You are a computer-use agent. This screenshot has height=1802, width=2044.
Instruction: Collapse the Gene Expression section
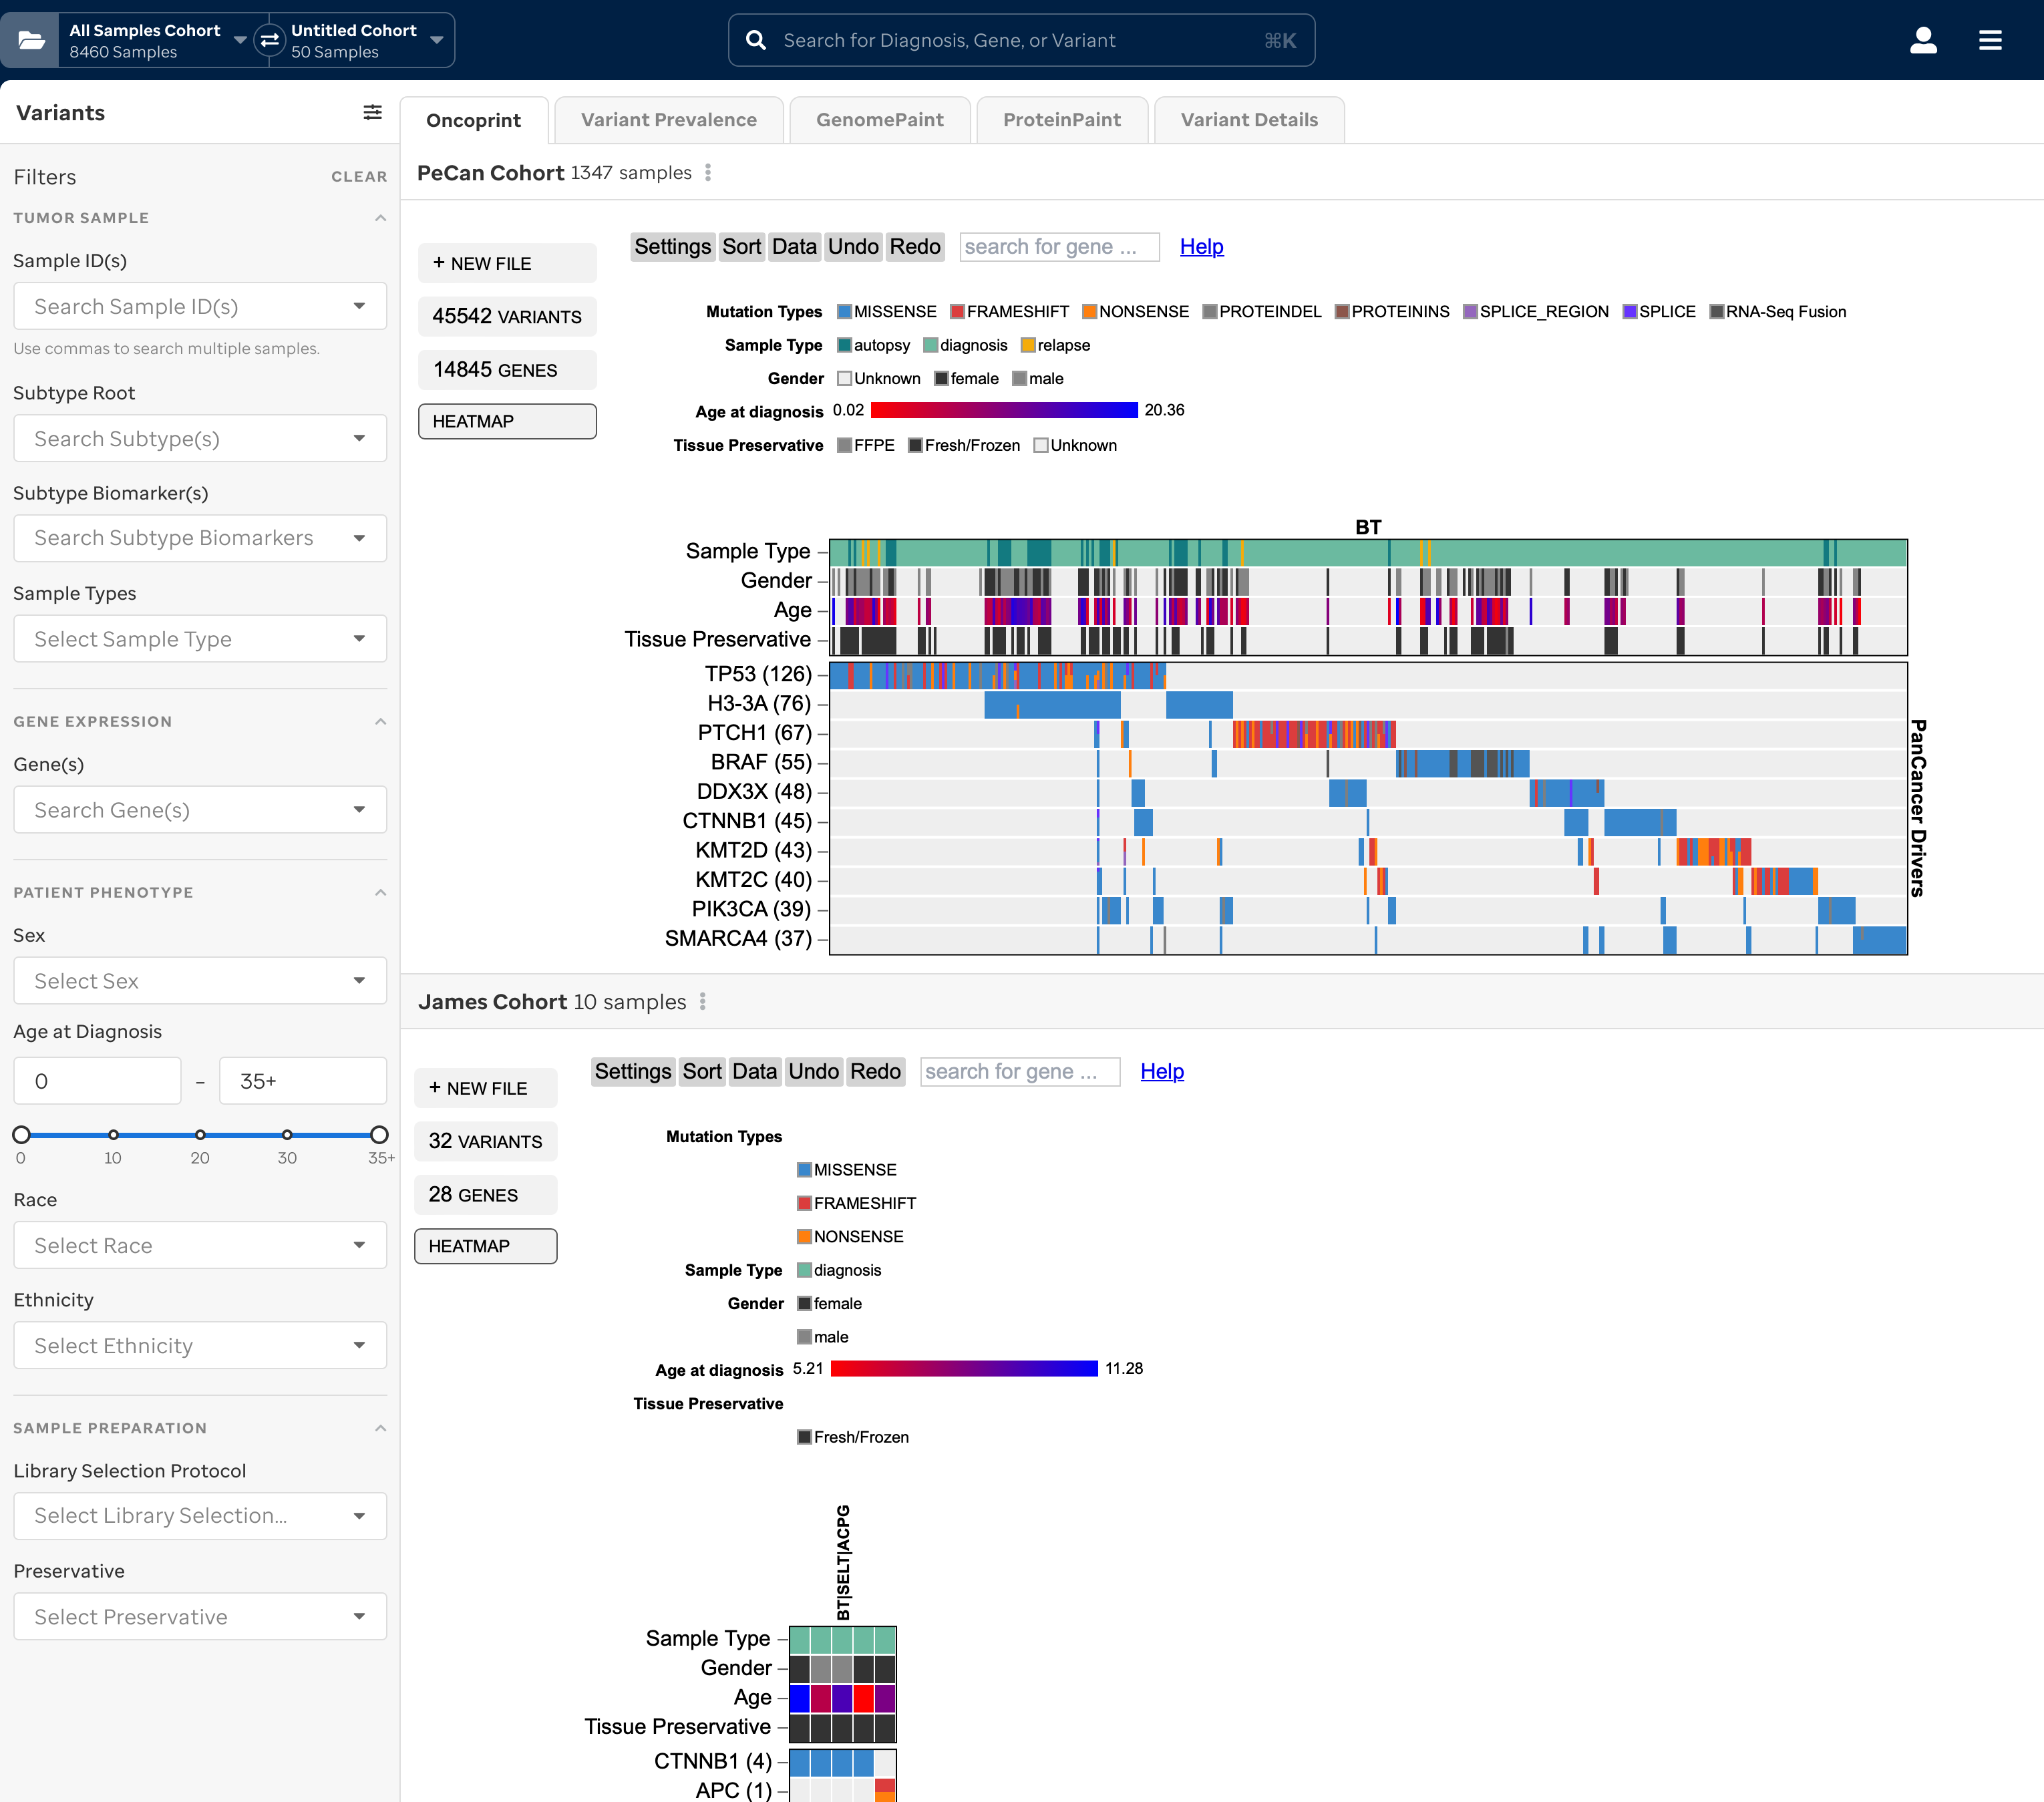point(380,722)
